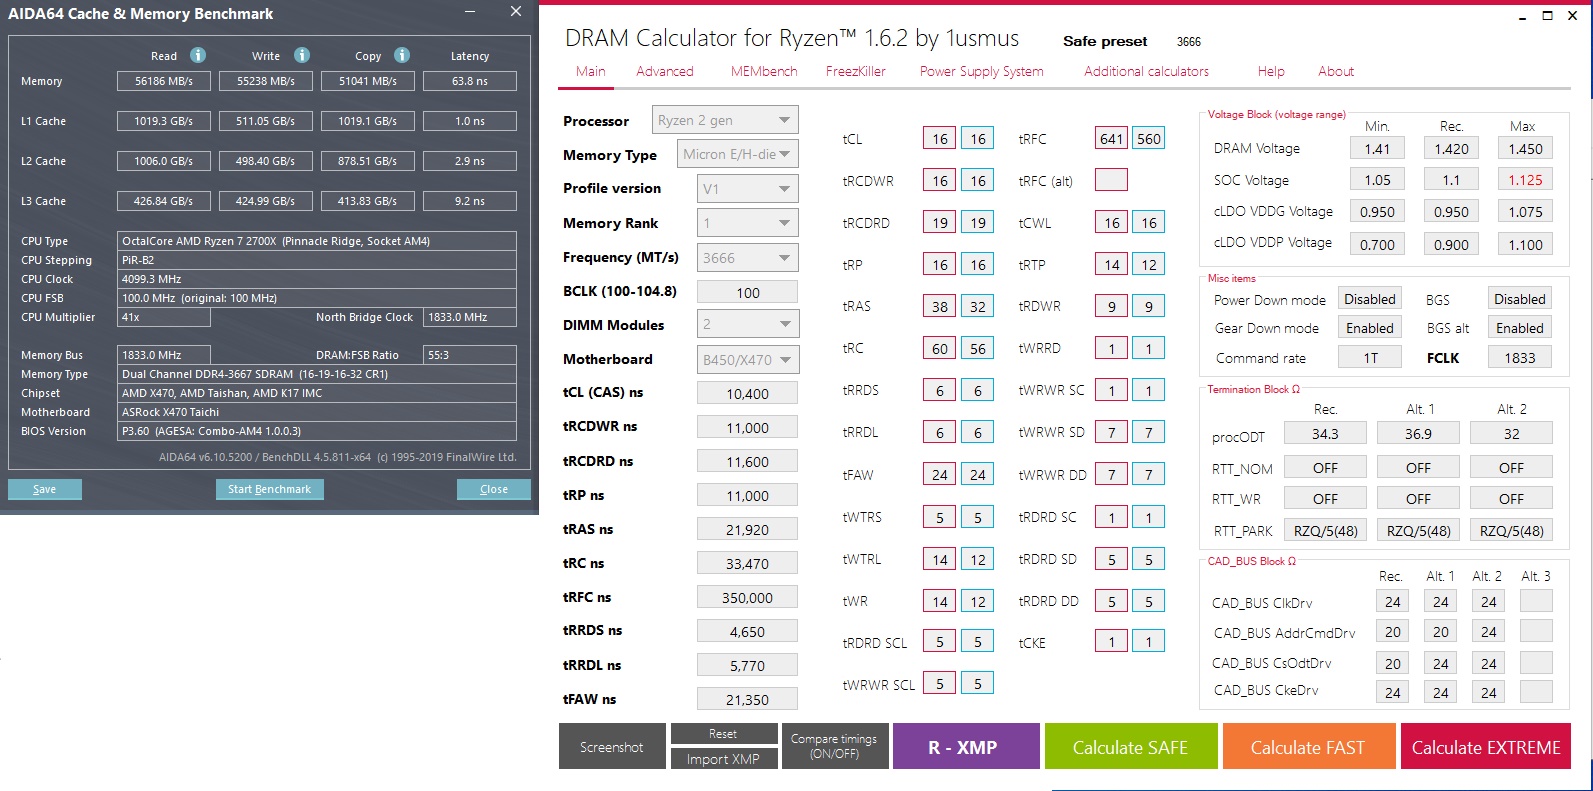1593x791 pixels.
Task: Click the tRFC box showing 560
Action: (x=1149, y=139)
